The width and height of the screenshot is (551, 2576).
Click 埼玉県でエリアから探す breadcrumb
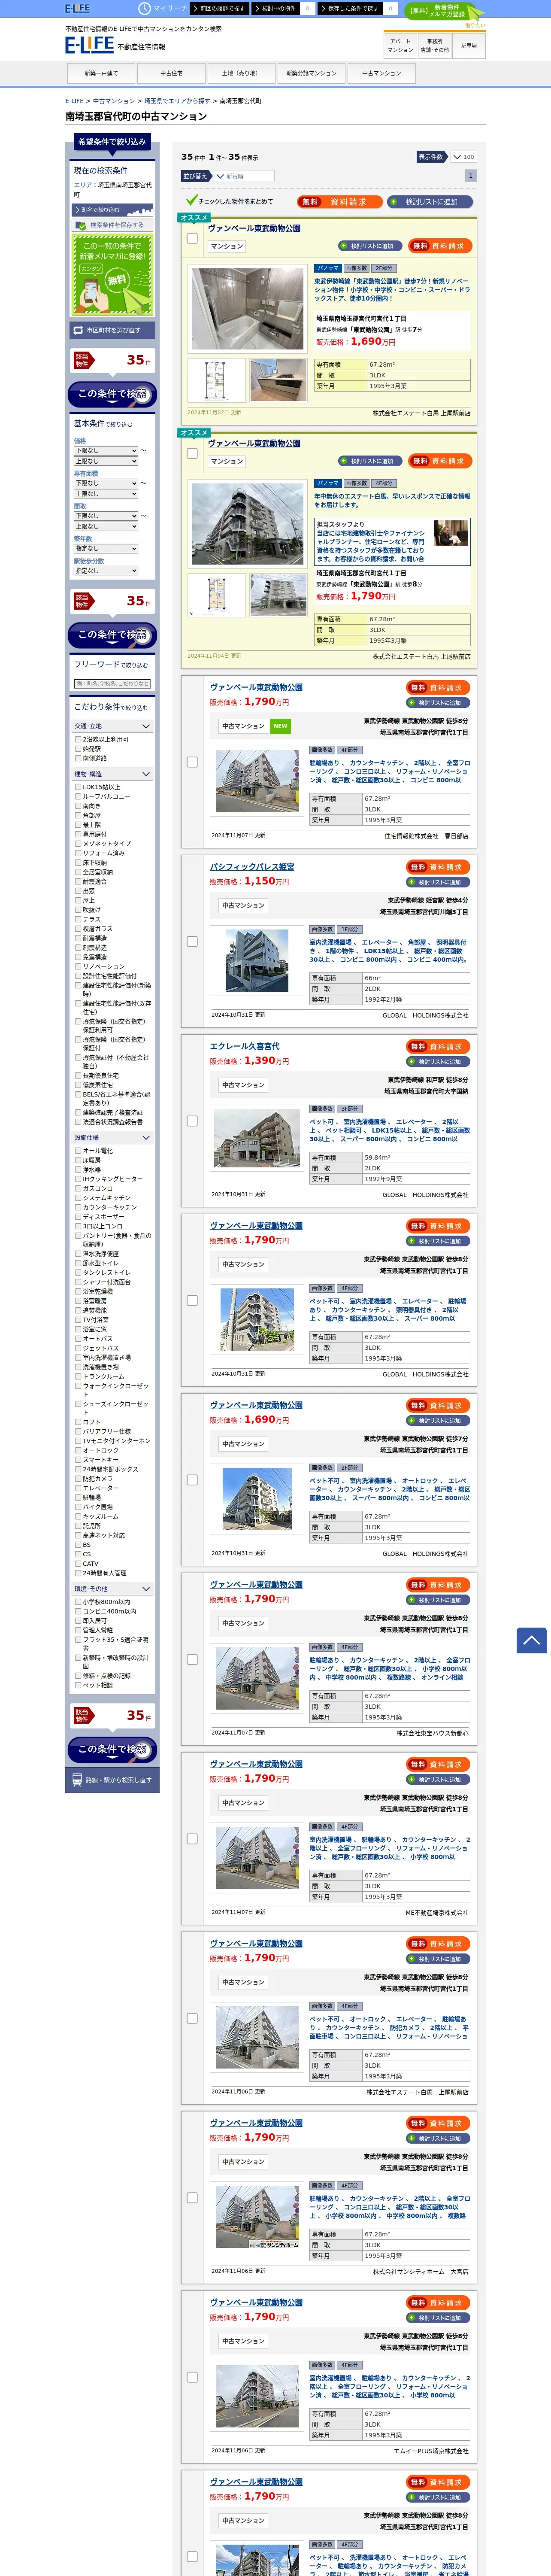(177, 101)
